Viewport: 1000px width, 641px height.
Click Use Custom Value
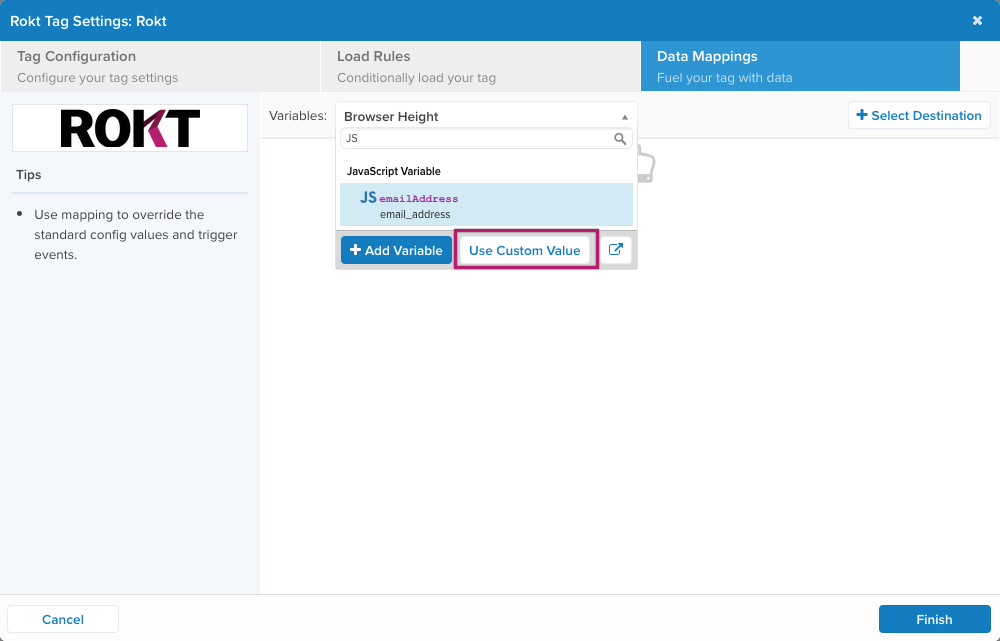pyautogui.click(x=525, y=250)
